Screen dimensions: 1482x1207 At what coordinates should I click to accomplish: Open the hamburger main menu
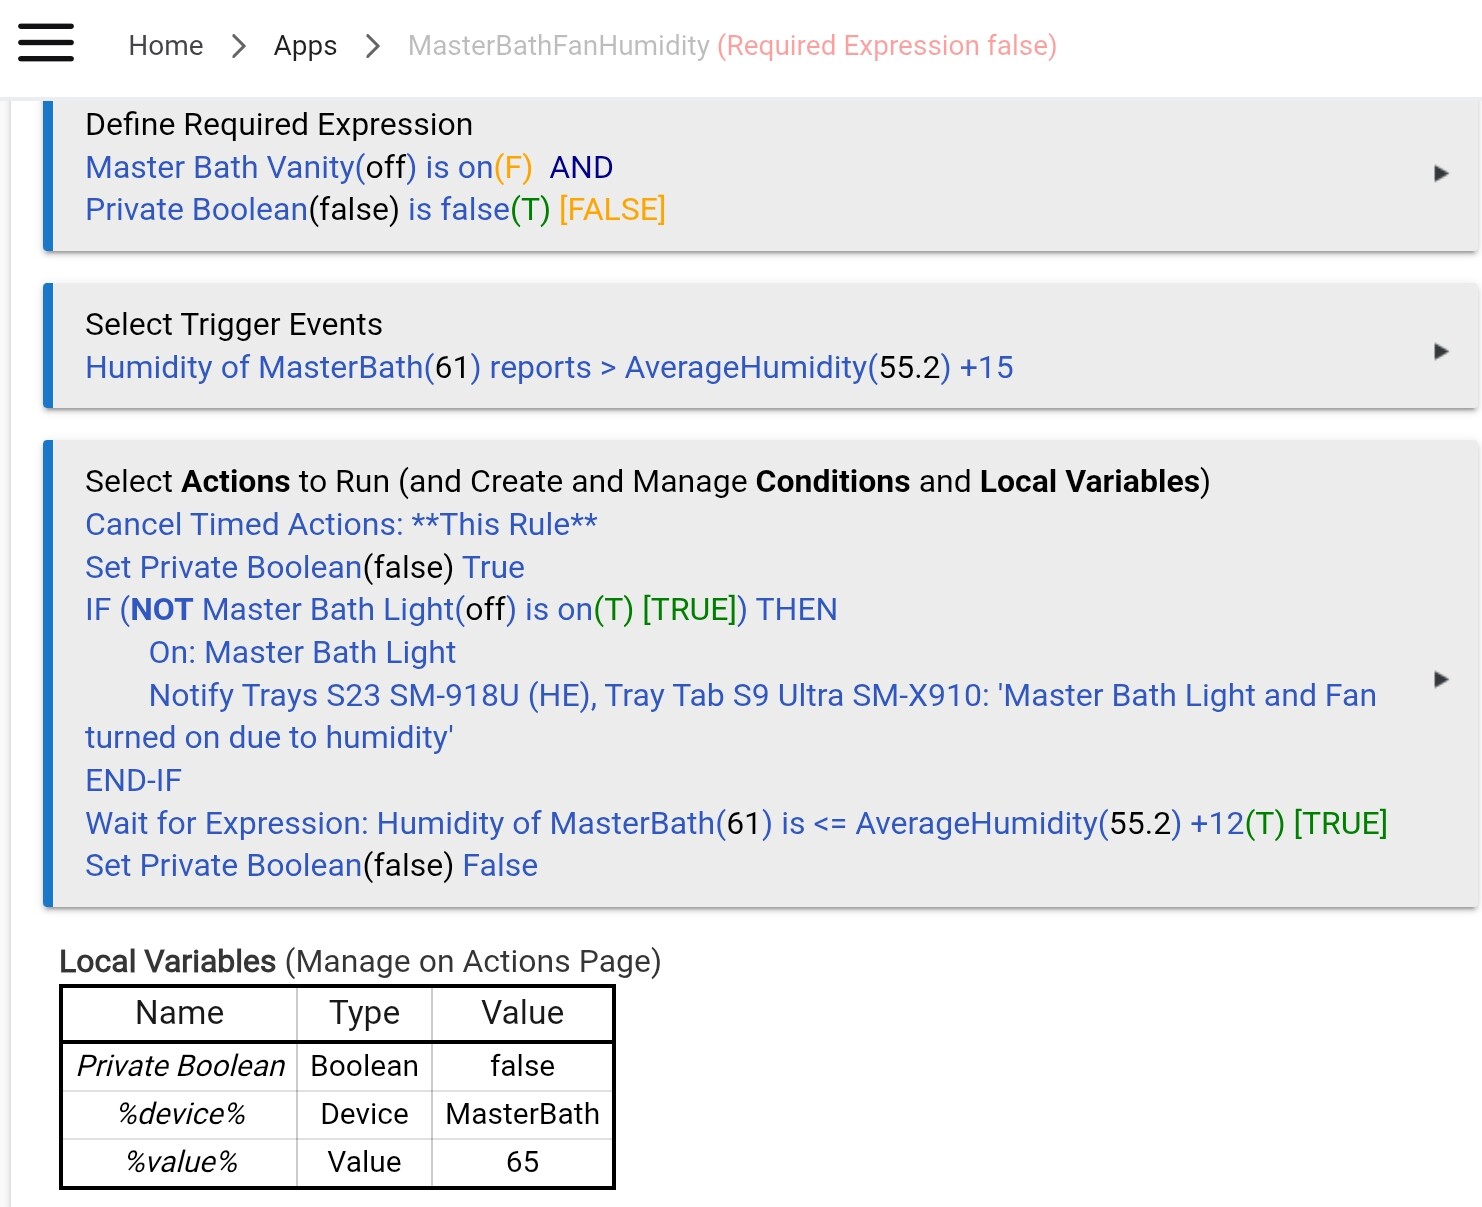[46, 43]
